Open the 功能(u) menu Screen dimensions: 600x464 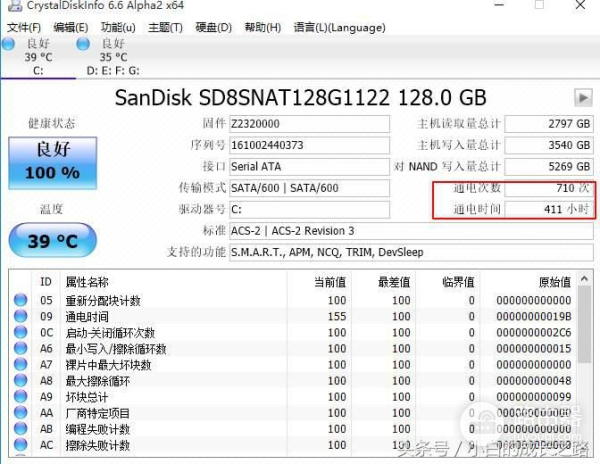pos(118,27)
